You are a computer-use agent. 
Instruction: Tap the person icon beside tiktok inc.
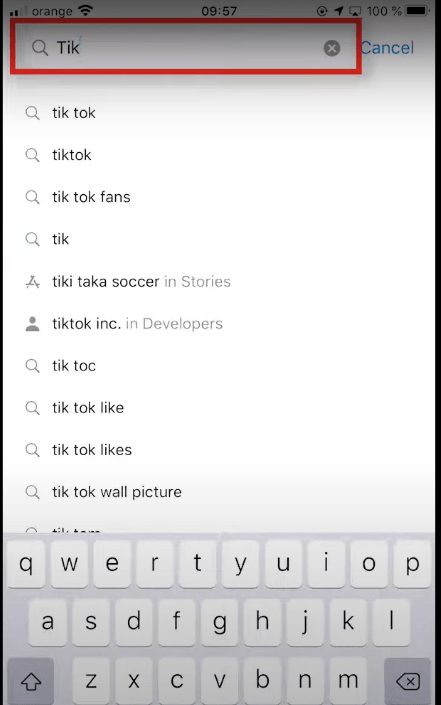(32, 324)
